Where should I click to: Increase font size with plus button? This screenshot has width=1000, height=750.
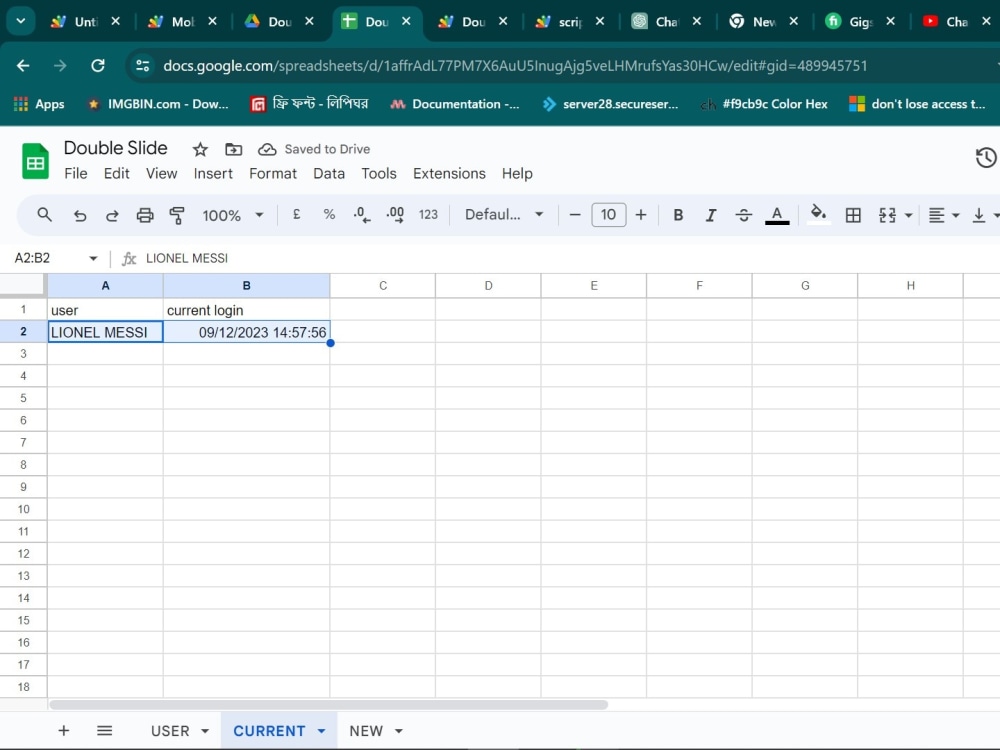(641, 215)
